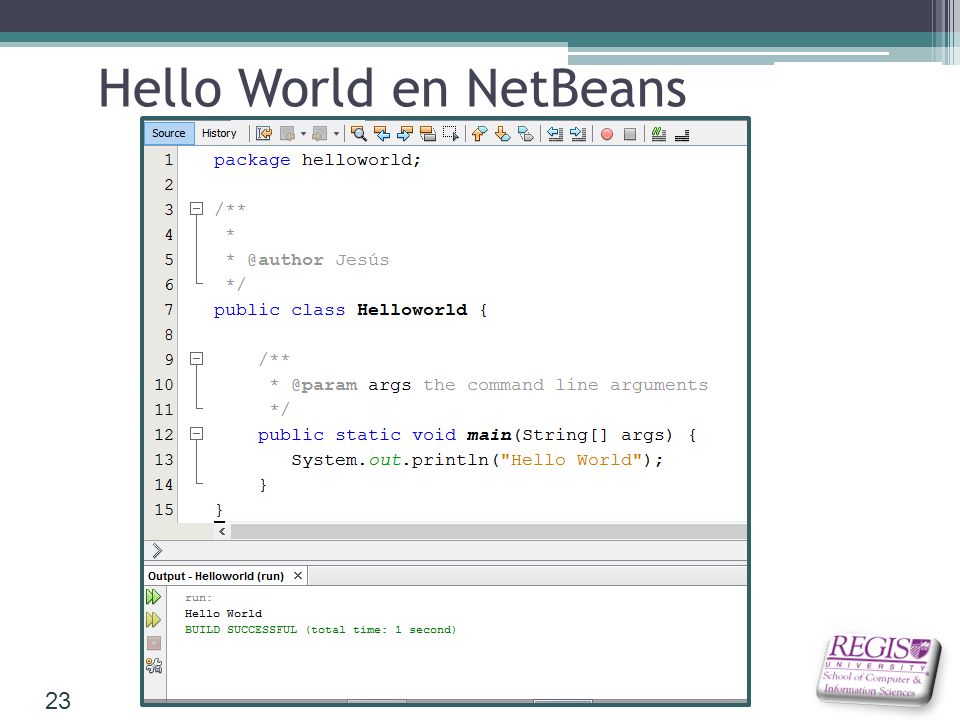Select the Output - Helloworld (run) tab
960x720 pixels.
pos(216,576)
